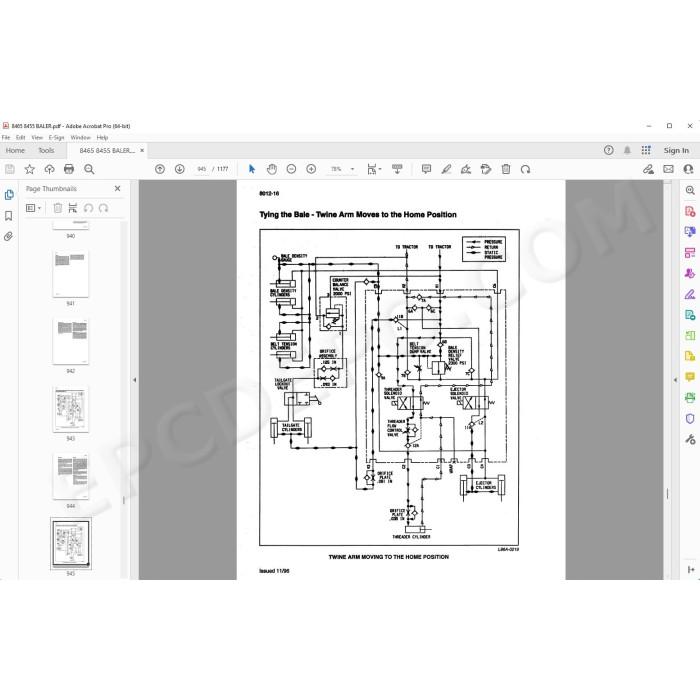Rotate pages clockwise in the thumbnails panel
Screen dimensions: 700x700
tap(104, 208)
